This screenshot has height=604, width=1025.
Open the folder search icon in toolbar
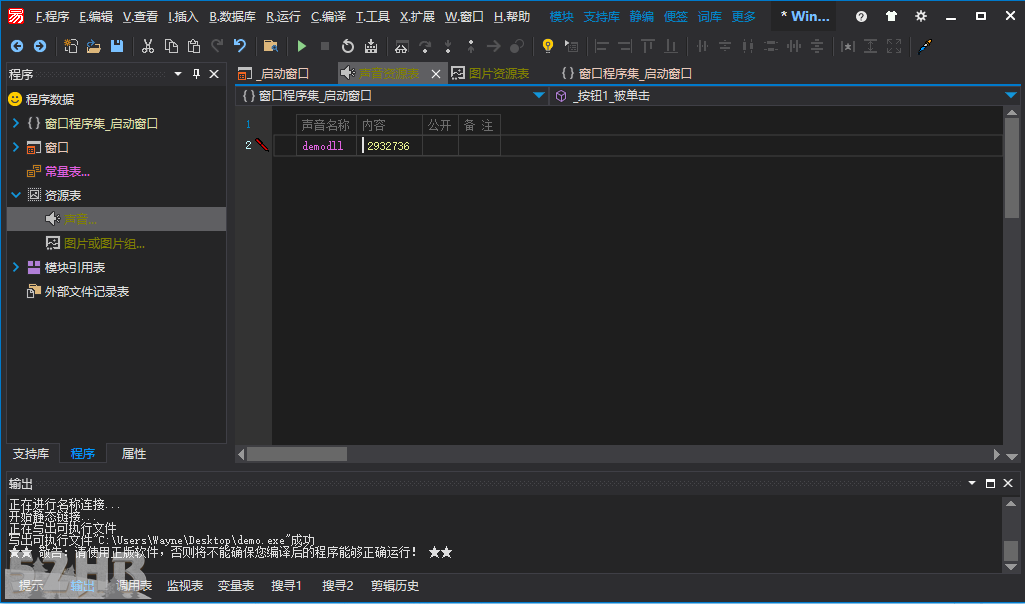coord(271,46)
